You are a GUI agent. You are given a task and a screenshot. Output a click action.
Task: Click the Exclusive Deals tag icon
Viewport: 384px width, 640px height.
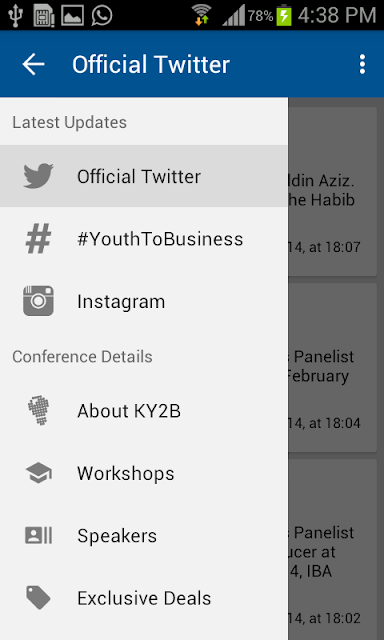[38, 598]
